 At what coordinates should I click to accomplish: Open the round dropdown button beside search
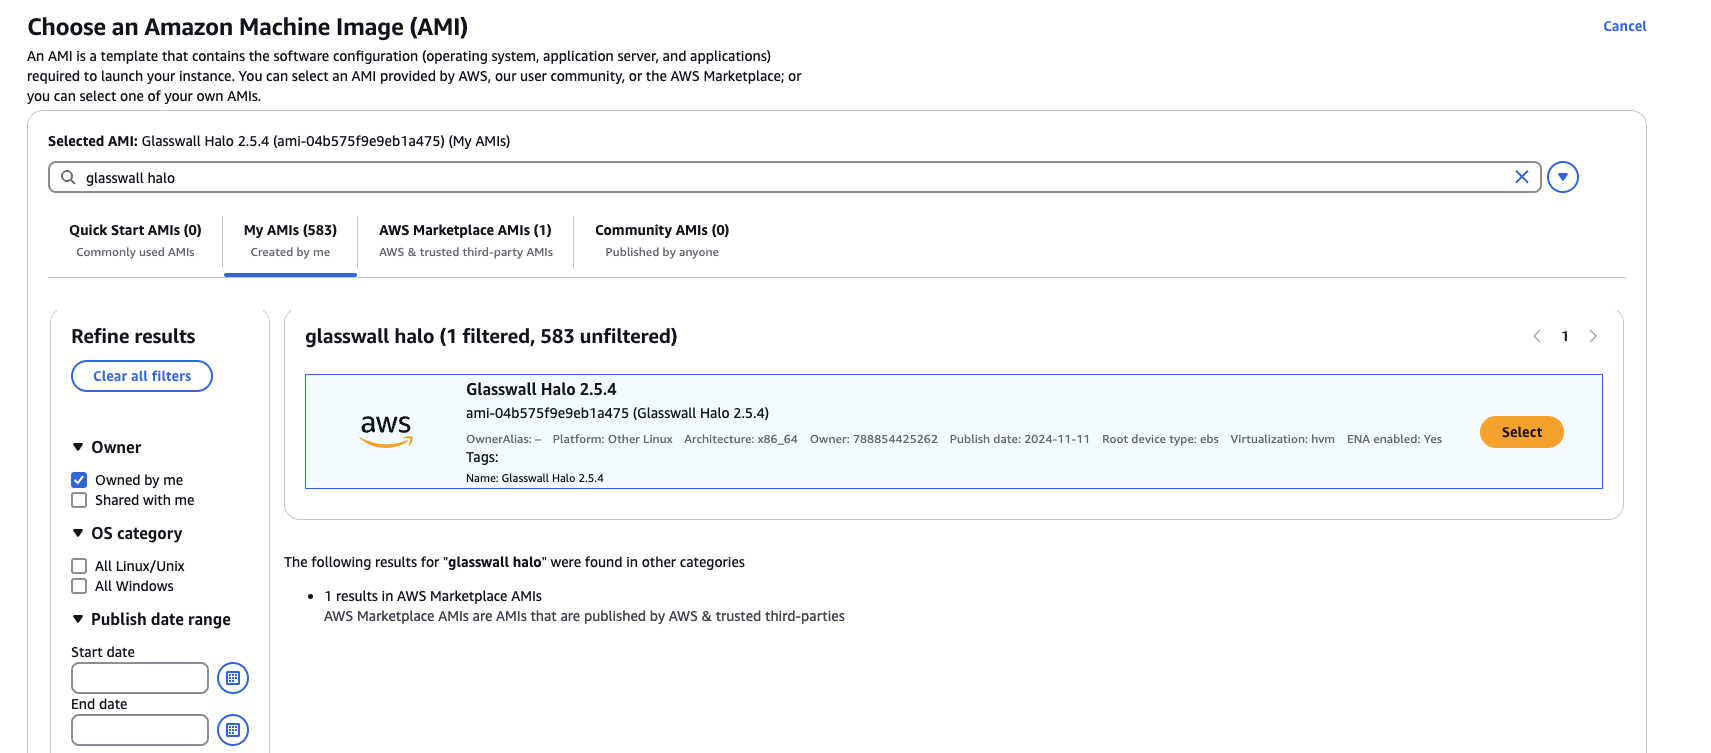(x=1562, y=177)
